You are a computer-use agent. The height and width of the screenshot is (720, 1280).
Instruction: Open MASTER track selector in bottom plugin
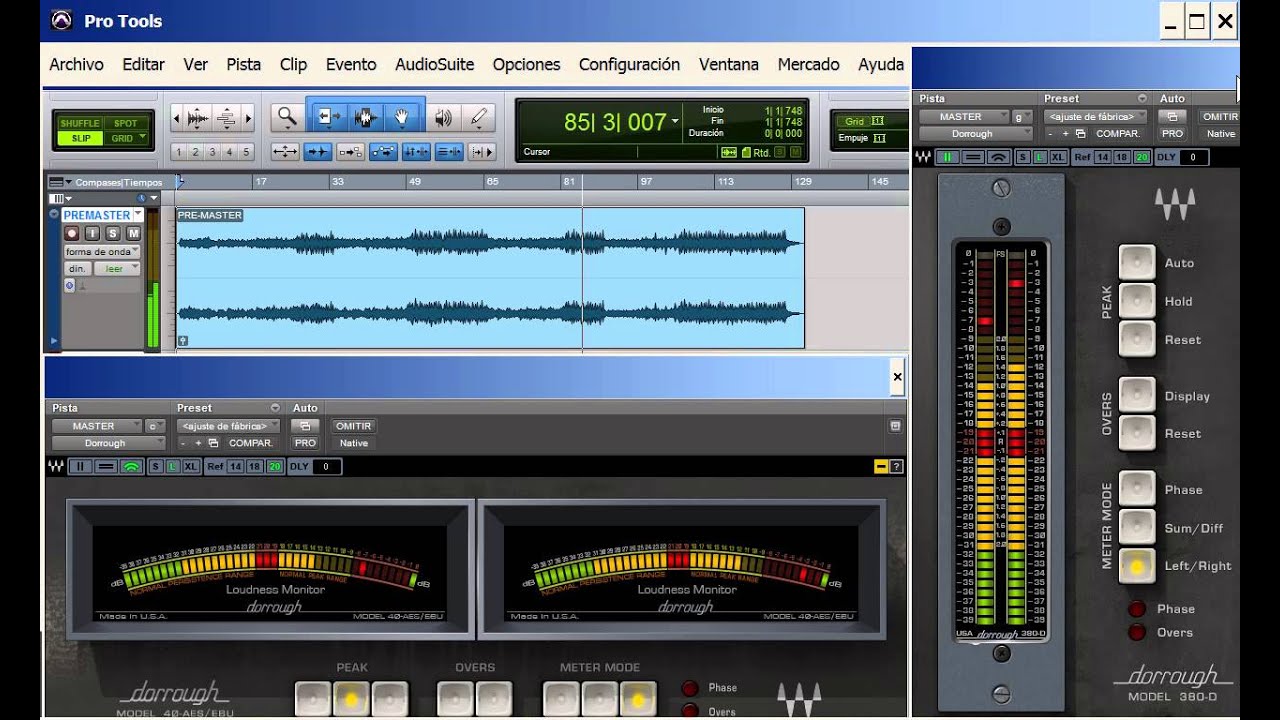98,426
